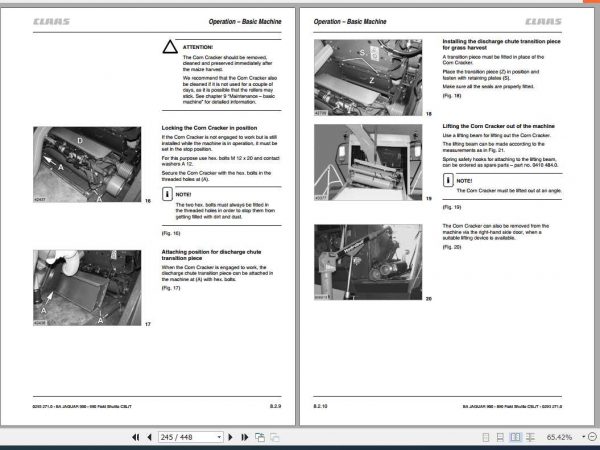Click the previous view icon
The width and height of the screenshot is (600, 450).
coord(260,437)
